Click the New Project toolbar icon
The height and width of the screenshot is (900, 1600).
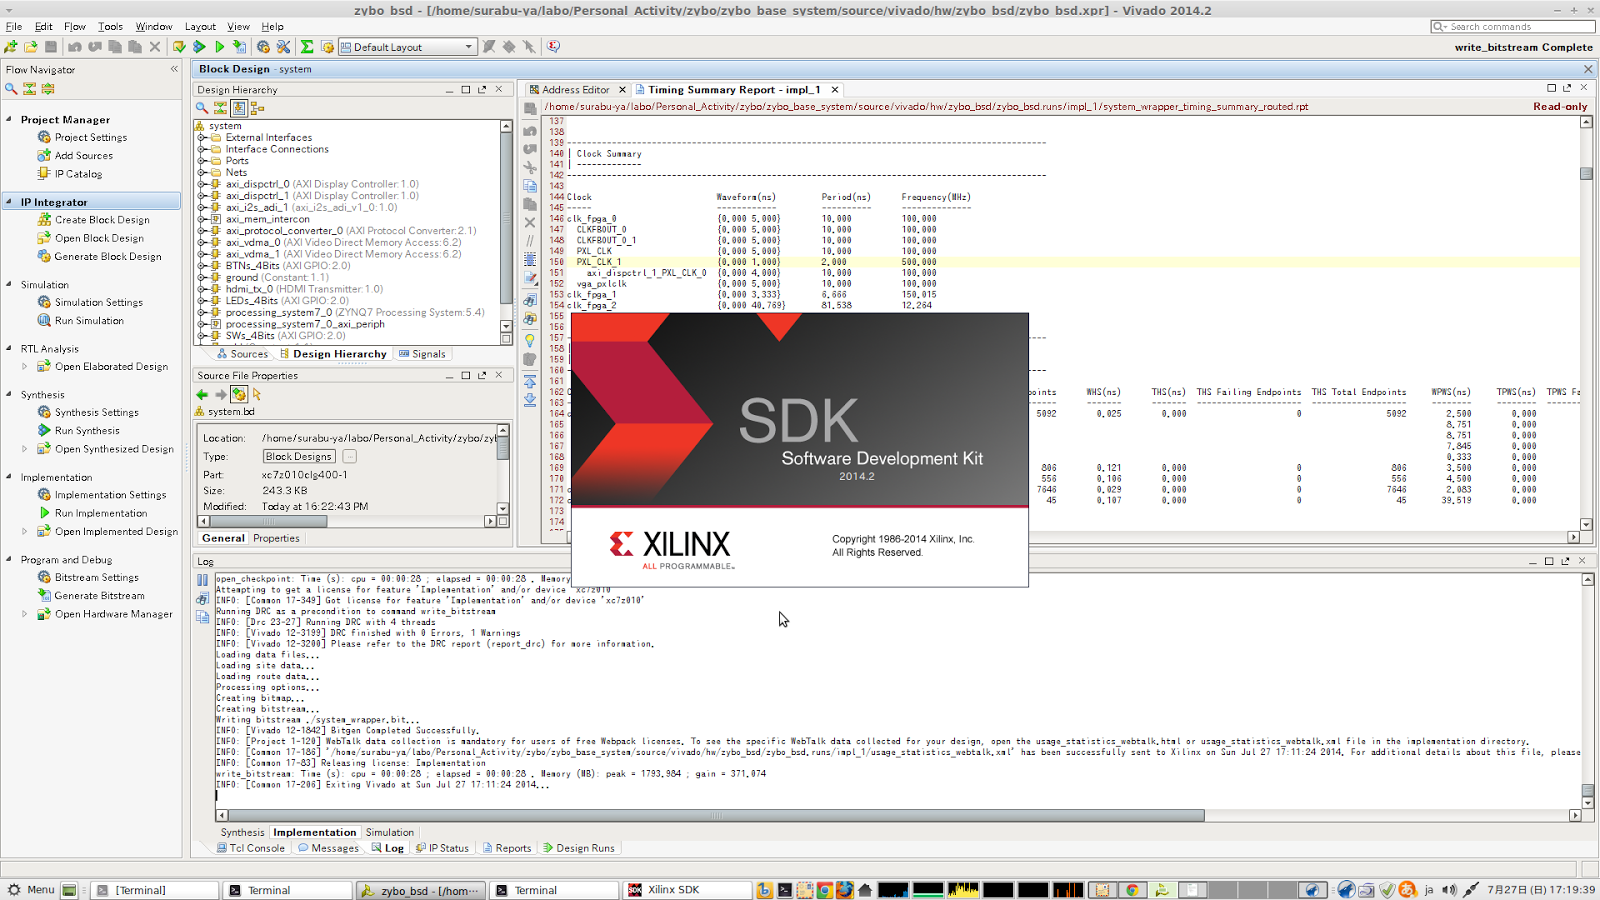pos(11,47)
